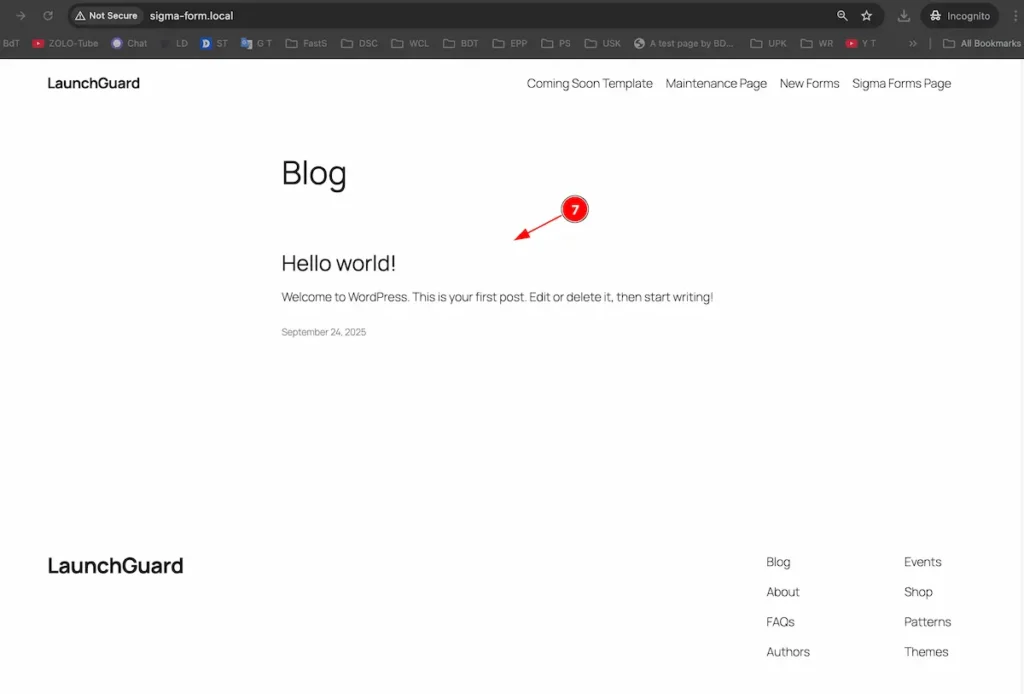
Task: Open the Shop footer link
Action: click(918, 592)
